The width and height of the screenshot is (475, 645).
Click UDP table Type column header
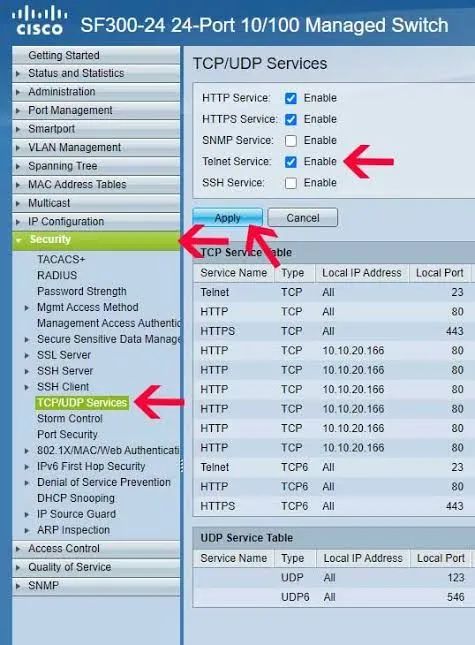293,558
